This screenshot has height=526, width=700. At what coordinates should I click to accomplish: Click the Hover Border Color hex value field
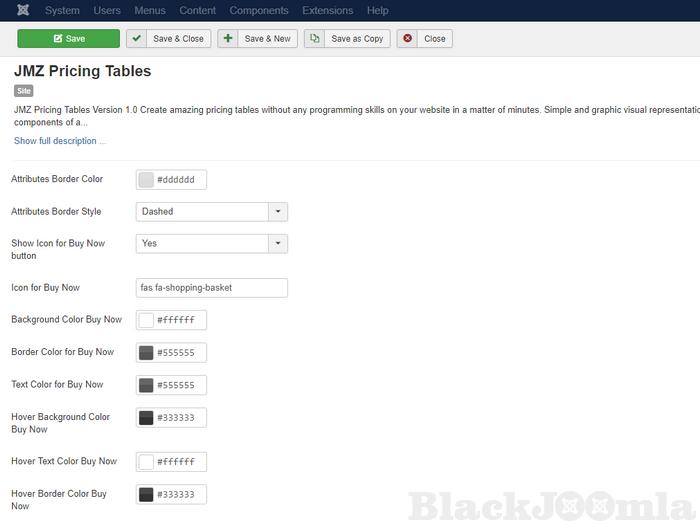[180, 495]
